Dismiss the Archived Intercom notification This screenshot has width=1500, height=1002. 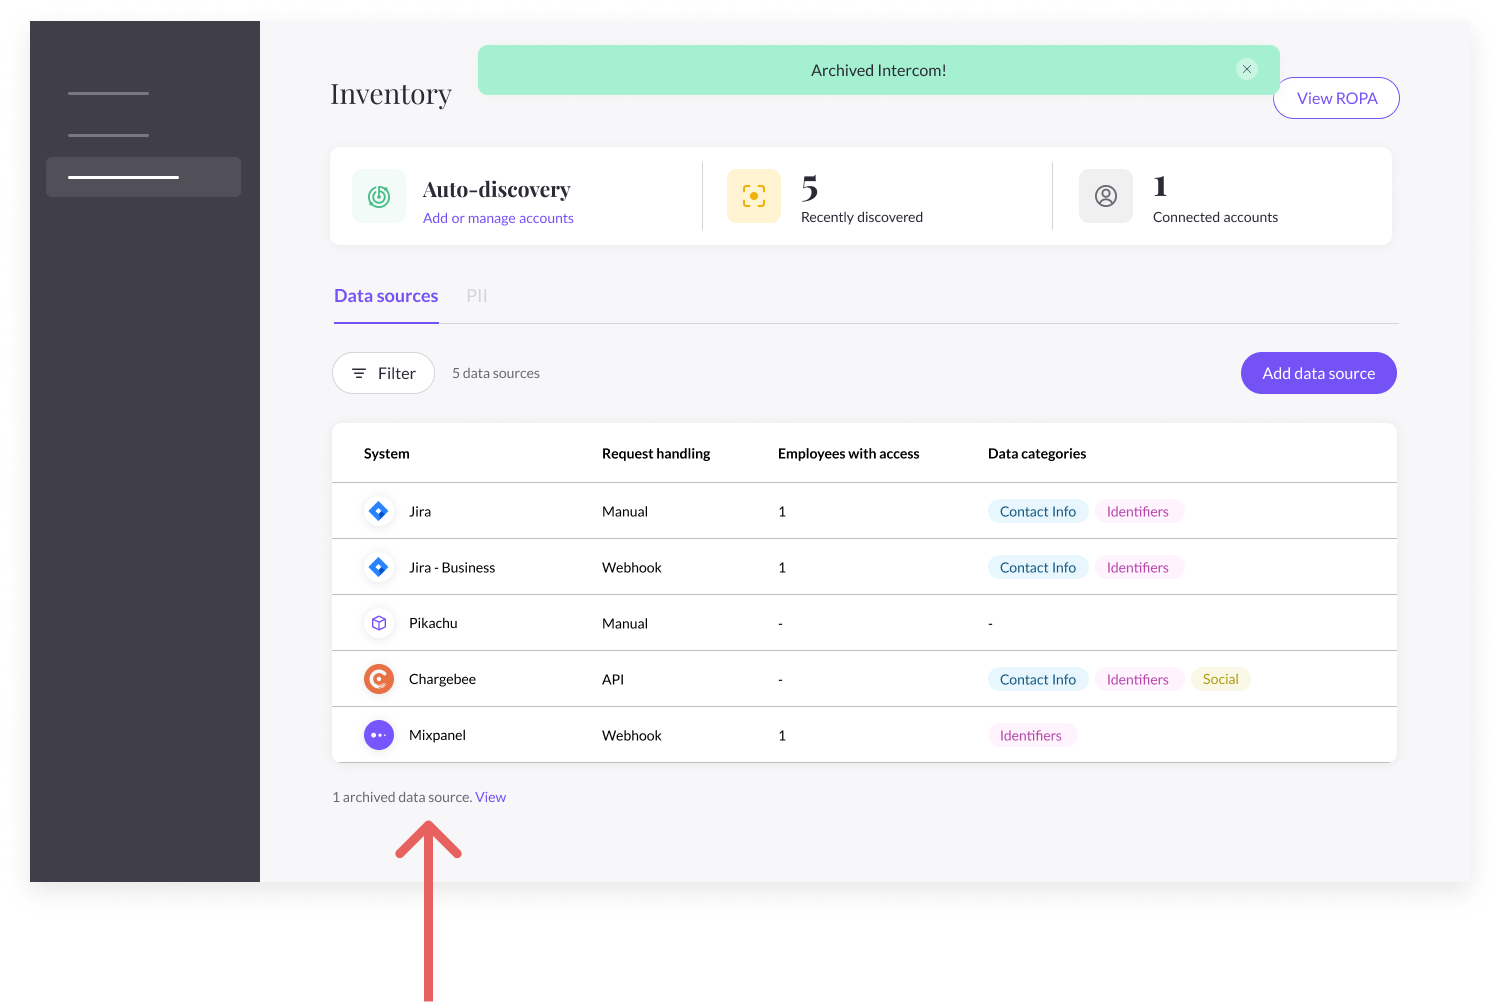pos(1246,69)
